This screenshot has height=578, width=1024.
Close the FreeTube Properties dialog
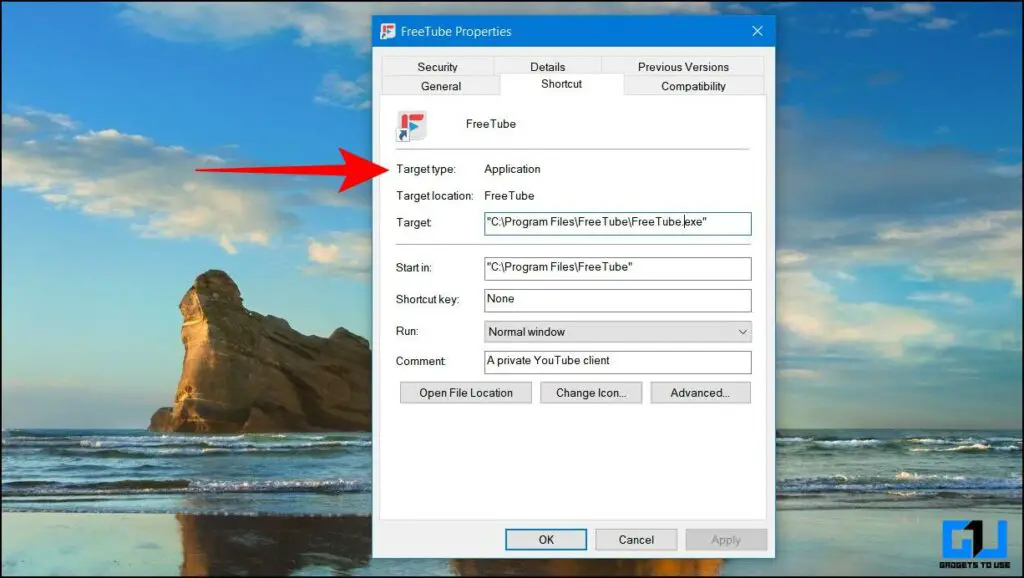click(x=758, y=31)
